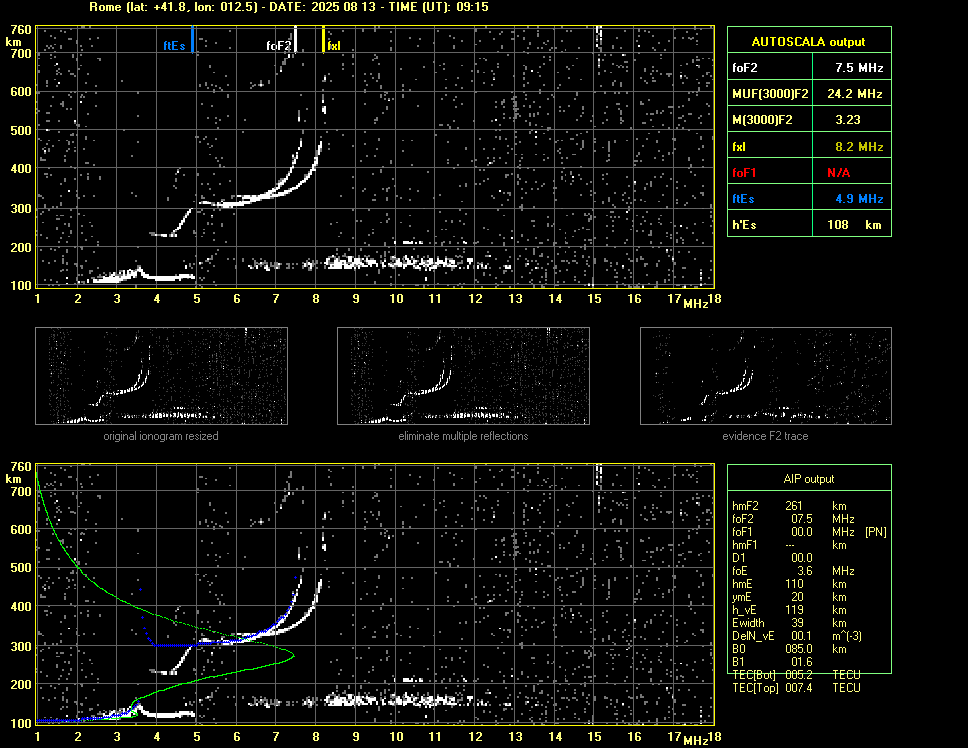968x748 pixels.
Task: Click the AIP output panel header
Action: point(809,479)
